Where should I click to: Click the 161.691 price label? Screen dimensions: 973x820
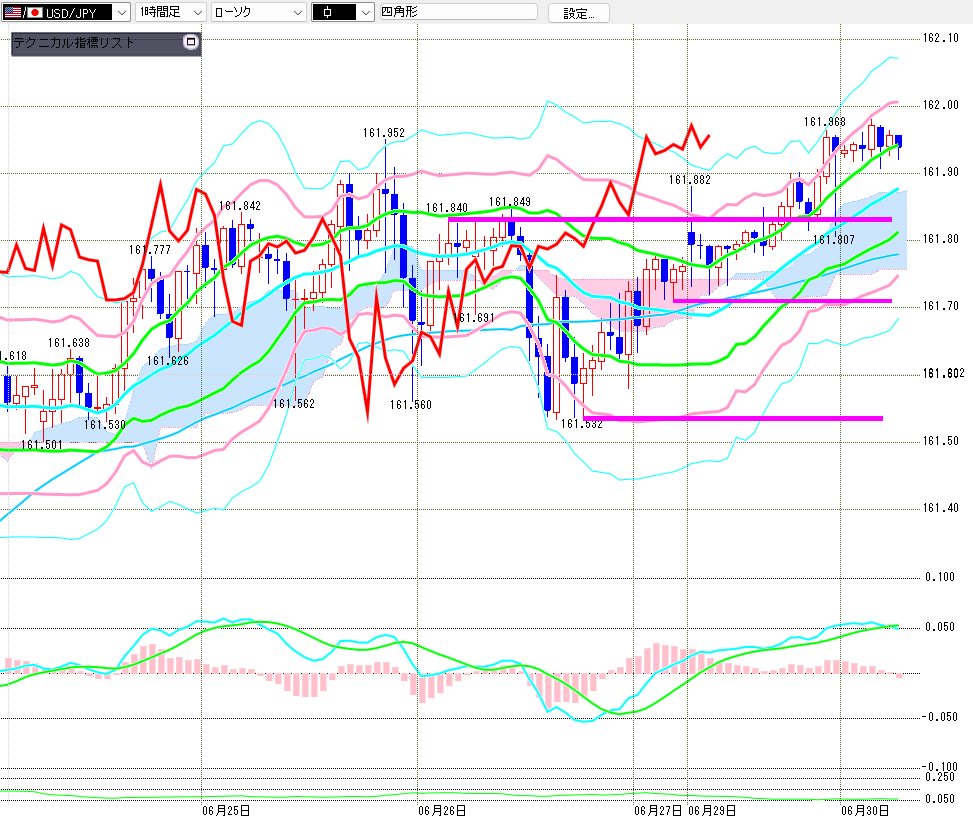point(475,318)
